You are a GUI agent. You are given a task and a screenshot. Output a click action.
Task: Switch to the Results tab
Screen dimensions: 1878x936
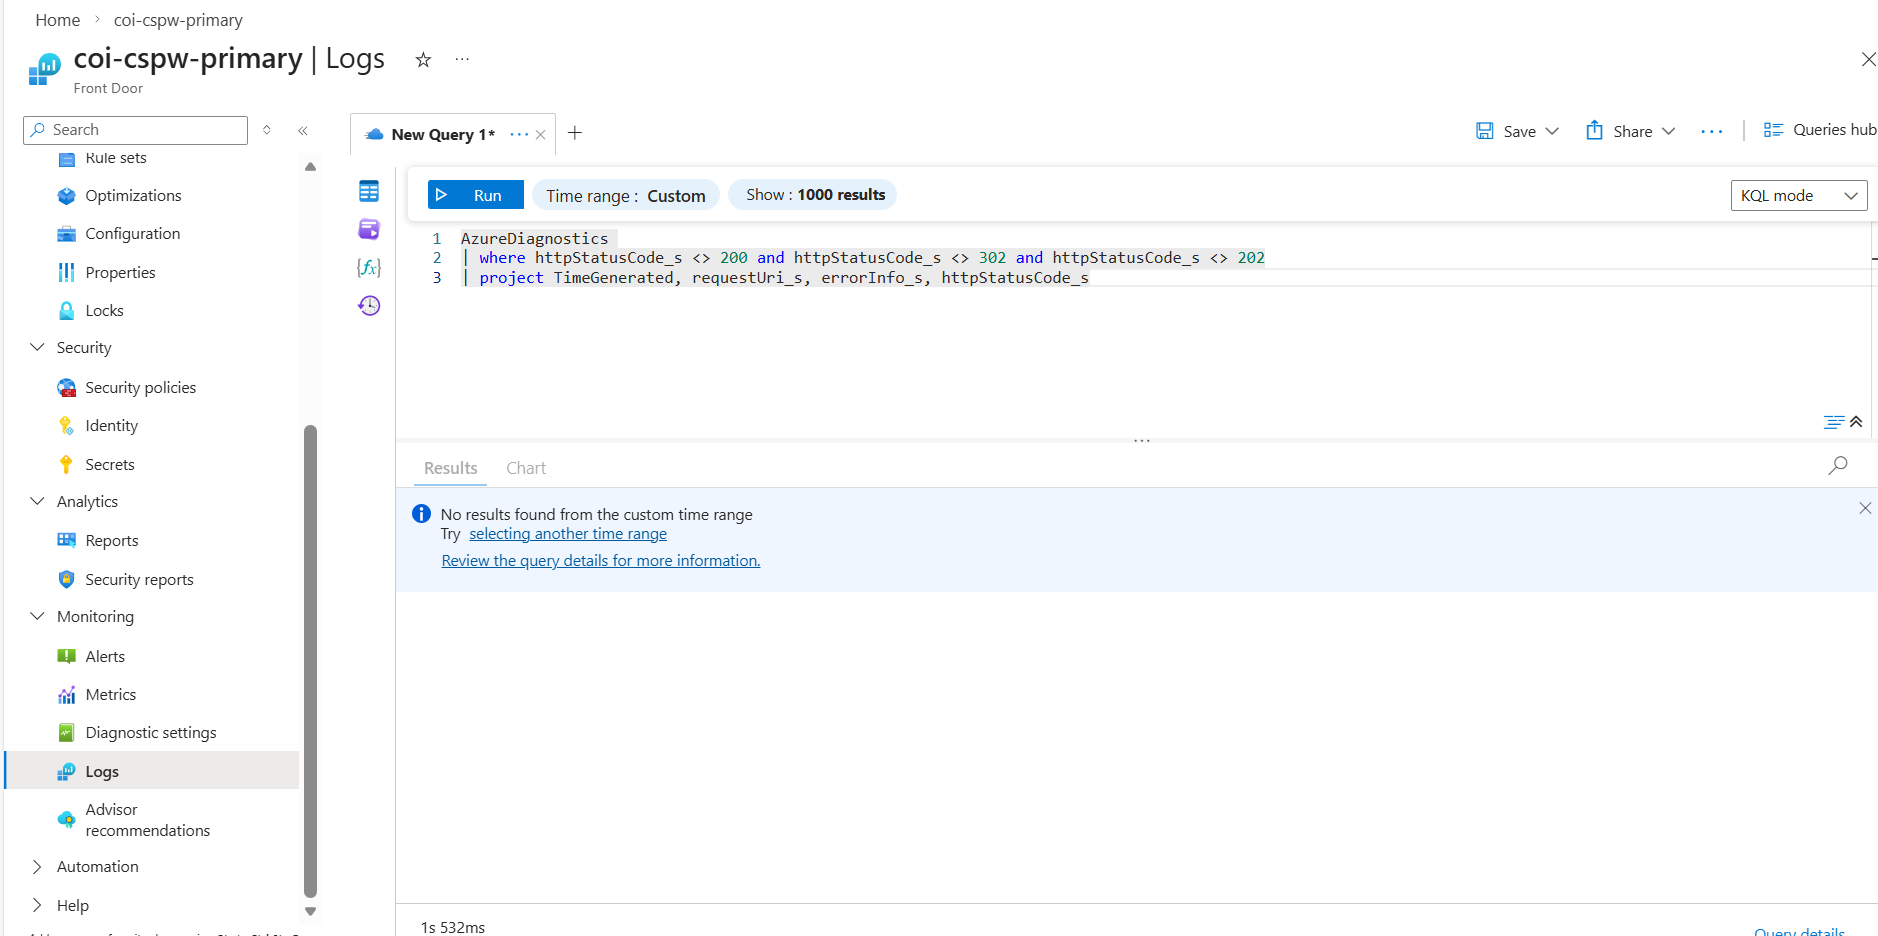(x=451, y=468)
